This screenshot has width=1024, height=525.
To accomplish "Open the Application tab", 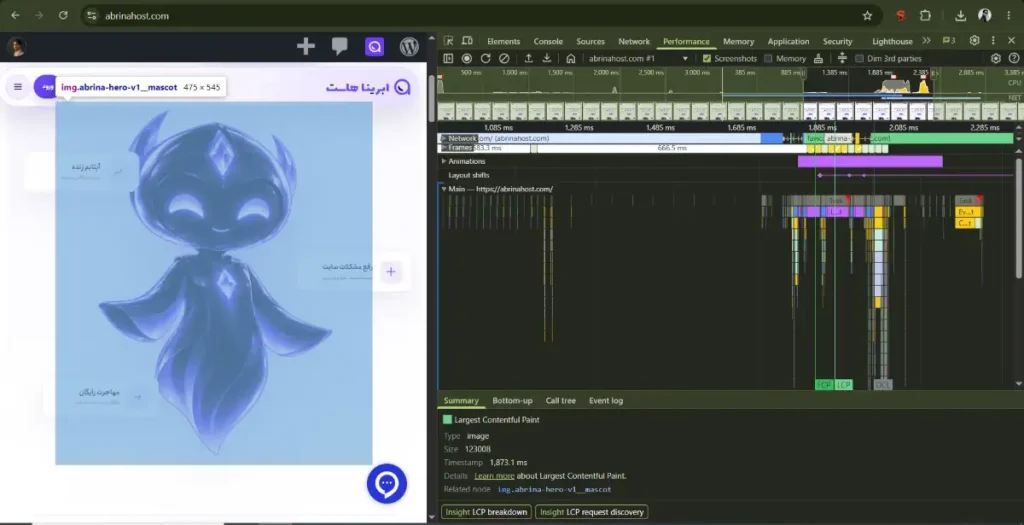I will [788, 41].
